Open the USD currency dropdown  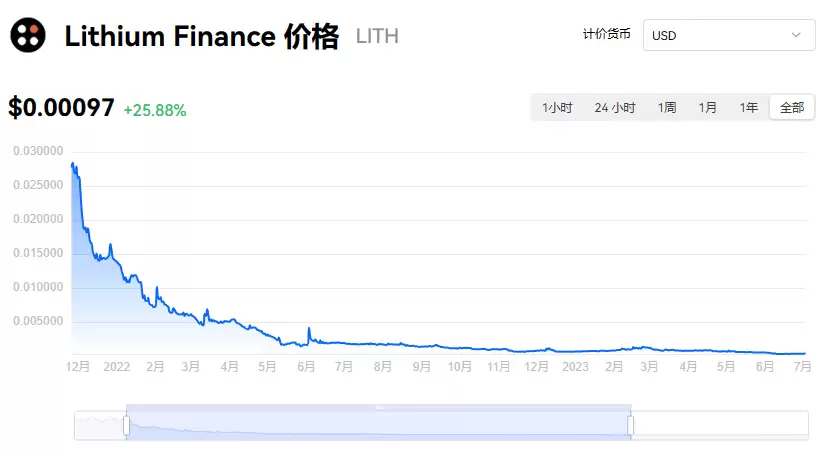click(x=728, y=35)
